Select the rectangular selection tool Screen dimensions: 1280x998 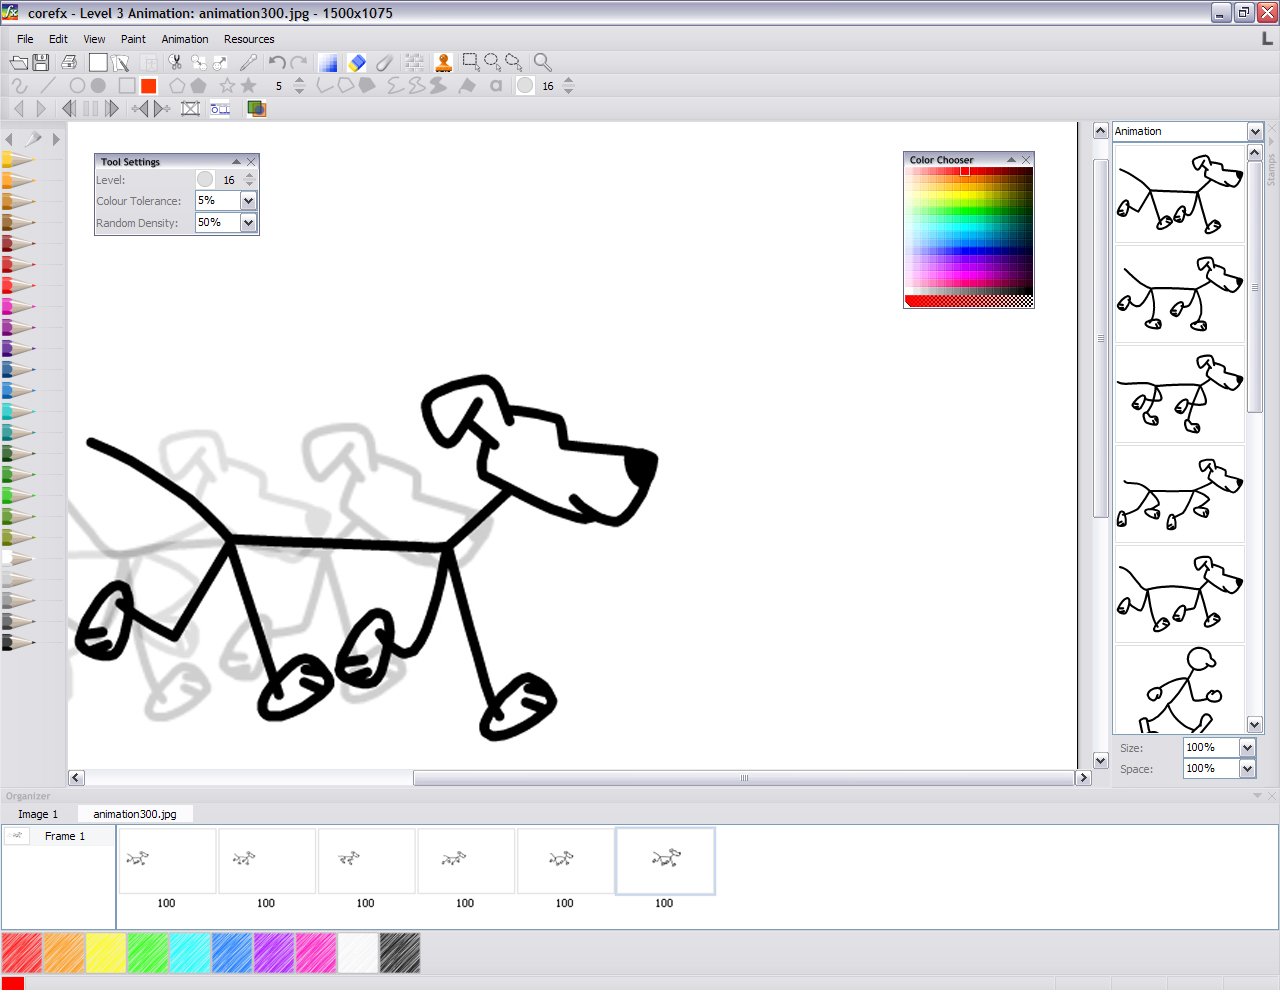click(472, 62)
